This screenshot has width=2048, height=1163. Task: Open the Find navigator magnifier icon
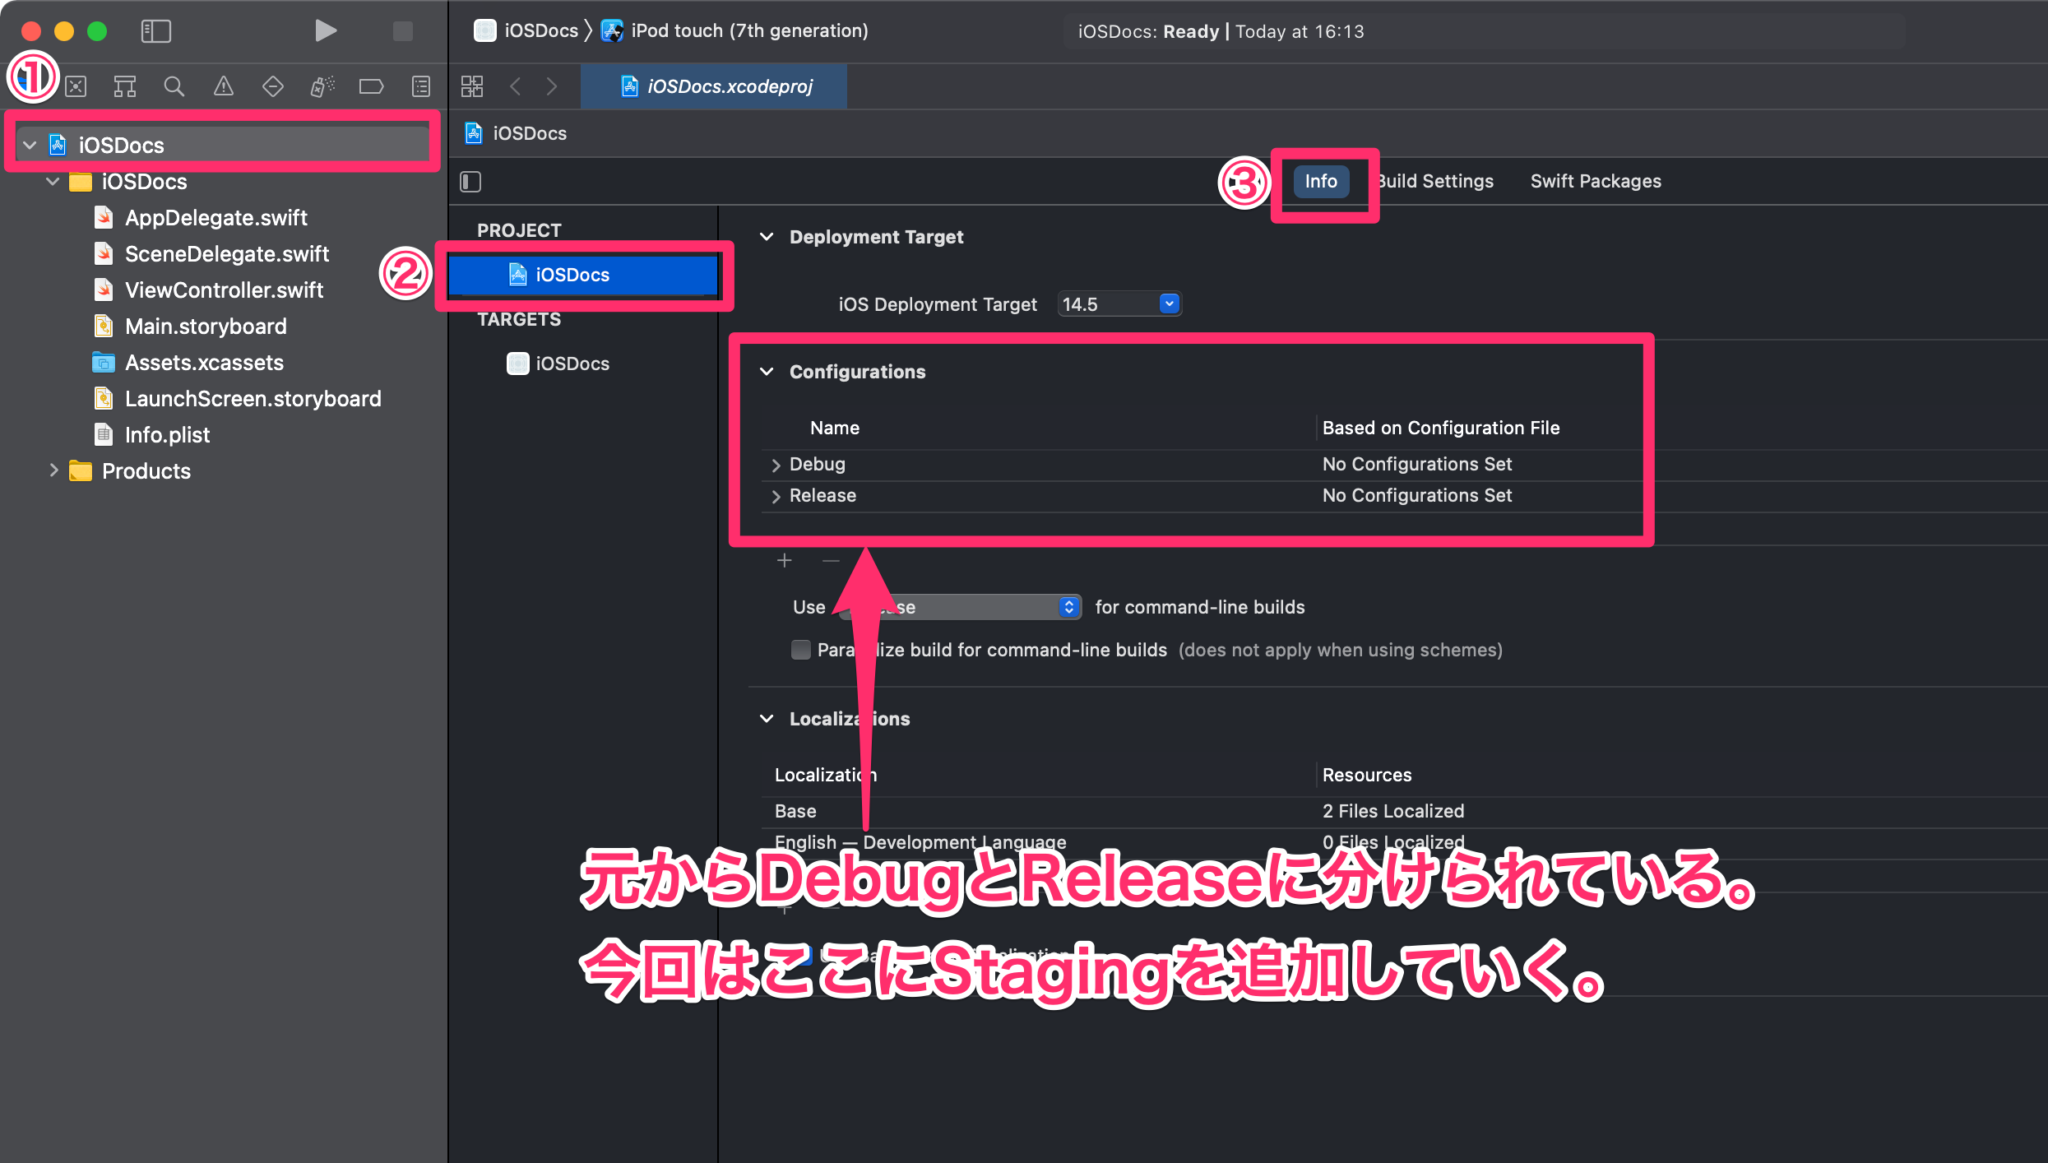[x=174, y=86]
